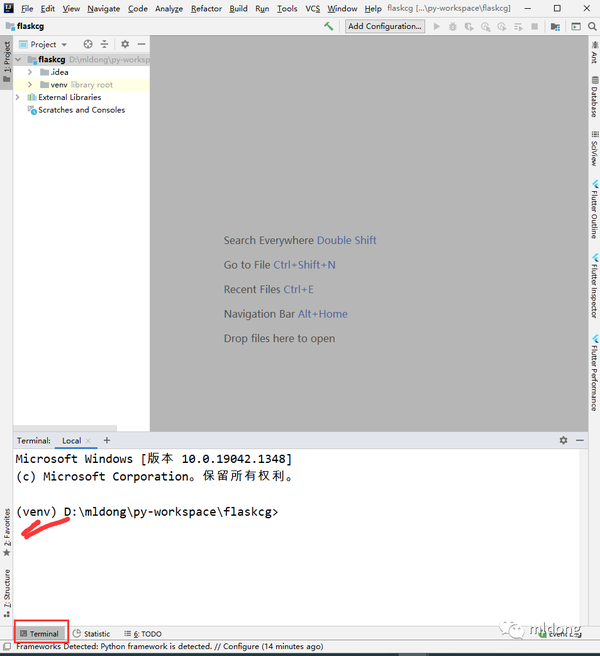Screen dimensions: 600x656
Task: Click the Terminal tool window button
Action: [41, 633]
